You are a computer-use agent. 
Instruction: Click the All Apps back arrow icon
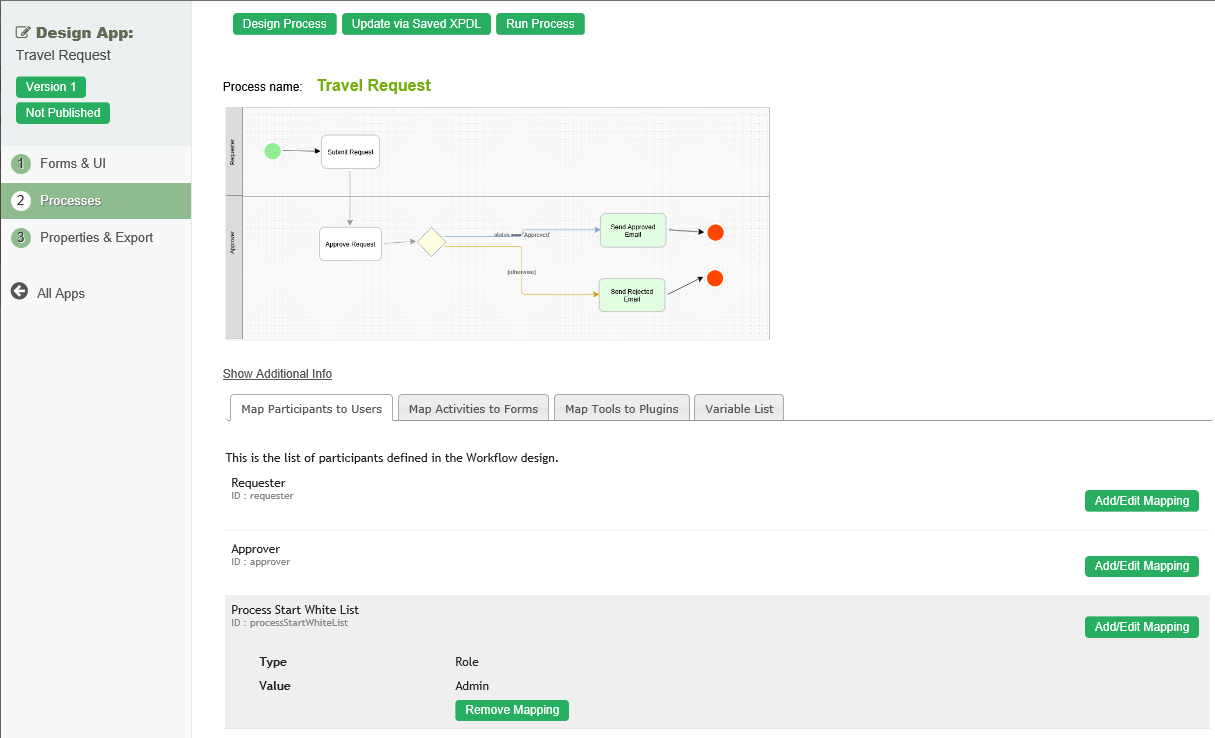(x=19, y=292)
